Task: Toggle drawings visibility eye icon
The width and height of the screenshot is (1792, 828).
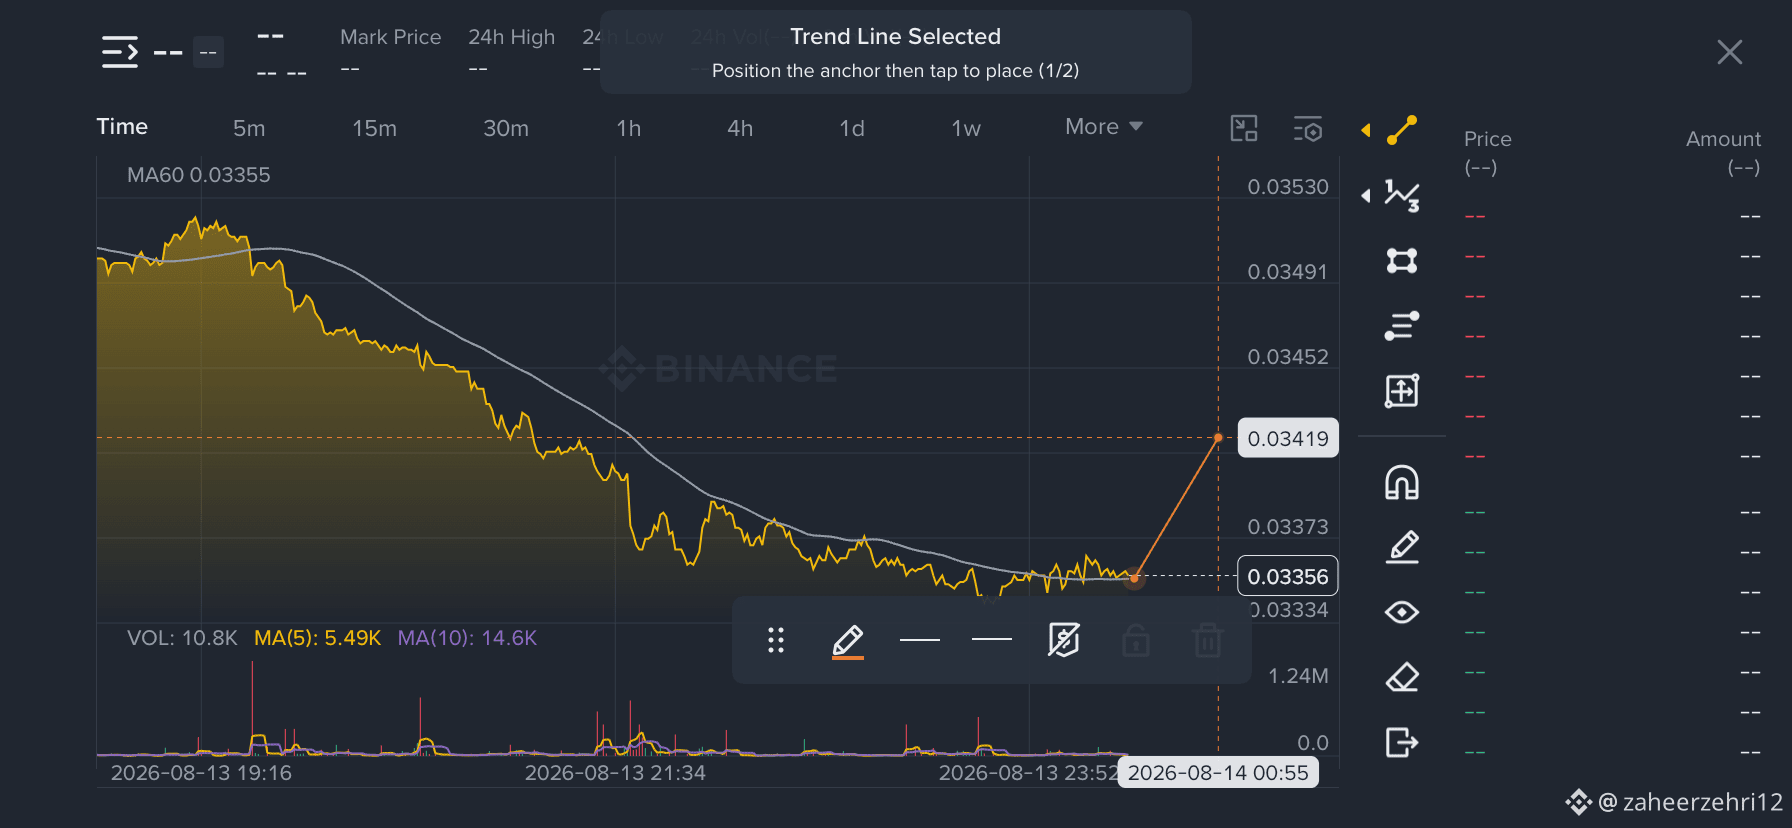Action: pos(1402,612)
